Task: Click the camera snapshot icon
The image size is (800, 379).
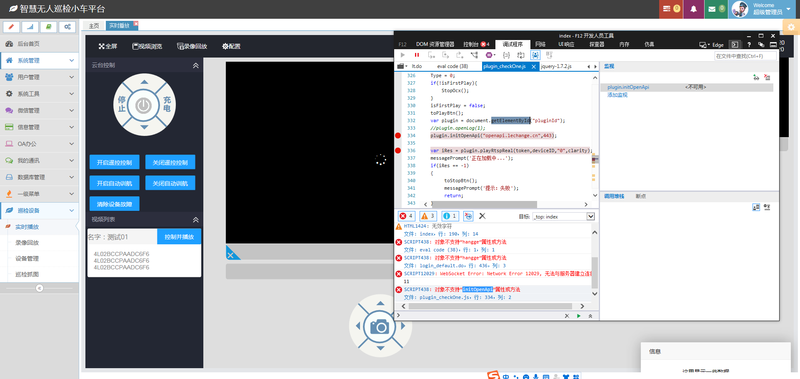Action: 380,326
